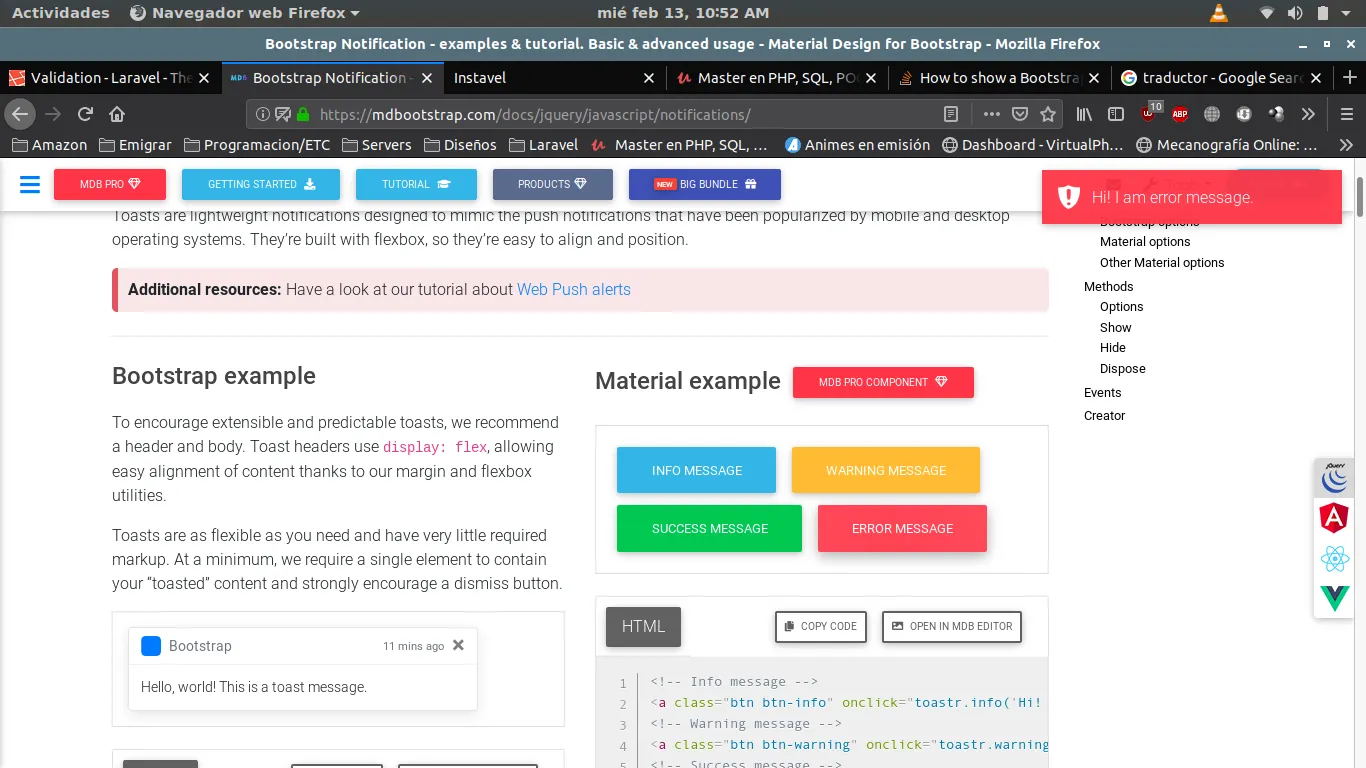The width and height of the screenshot is (1366, 768).
Task: Open the Firefox library
Action: tap(1084, 114)
